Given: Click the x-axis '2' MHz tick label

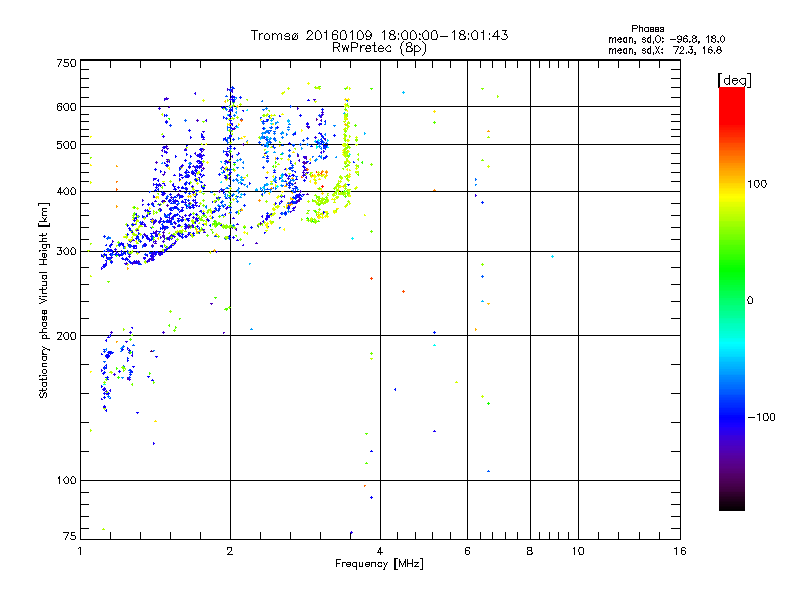Looking at the screenshot, I should tap(230, 551).
